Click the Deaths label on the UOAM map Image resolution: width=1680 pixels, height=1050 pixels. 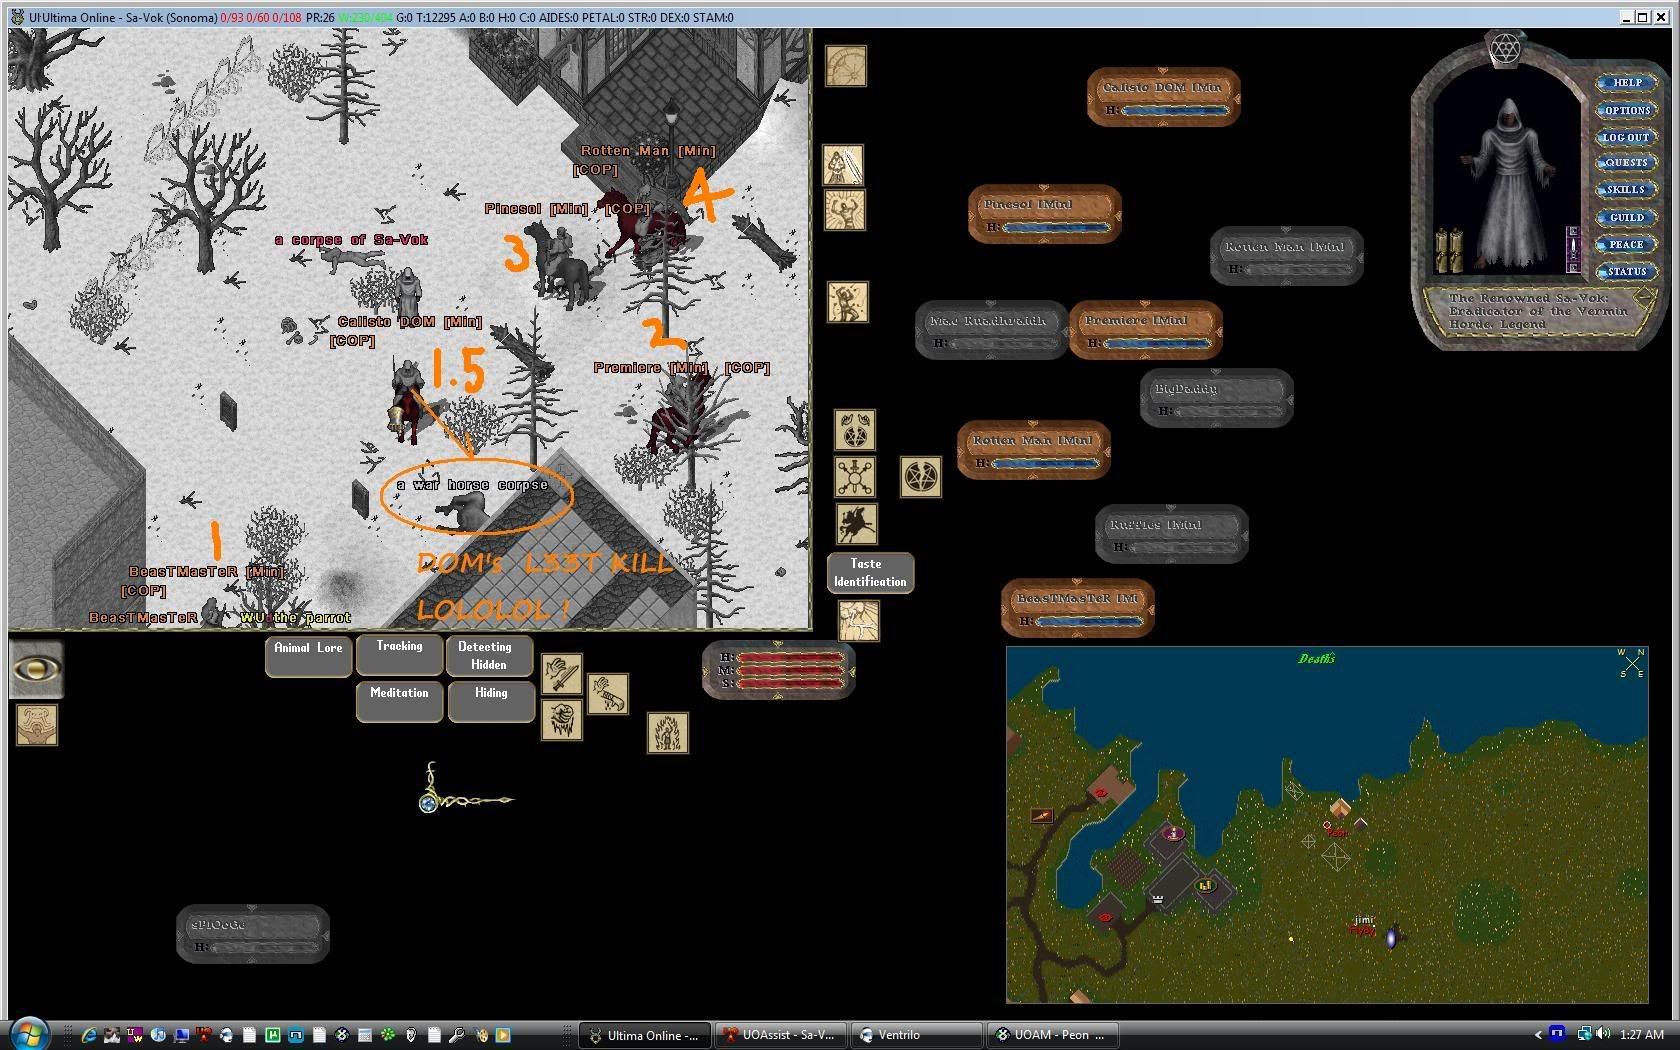click(x=1317, y=658)
